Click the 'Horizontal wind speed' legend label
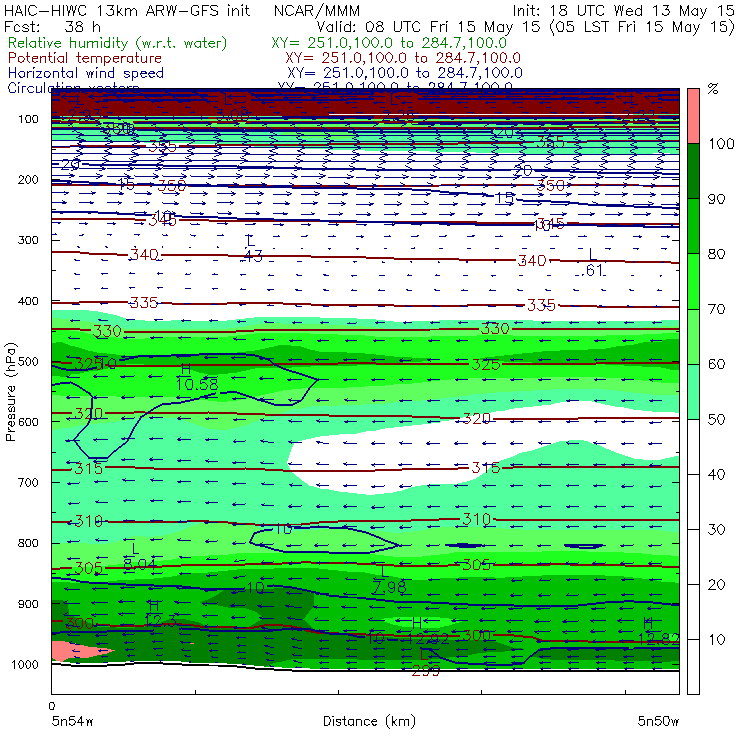 point(86,73)
